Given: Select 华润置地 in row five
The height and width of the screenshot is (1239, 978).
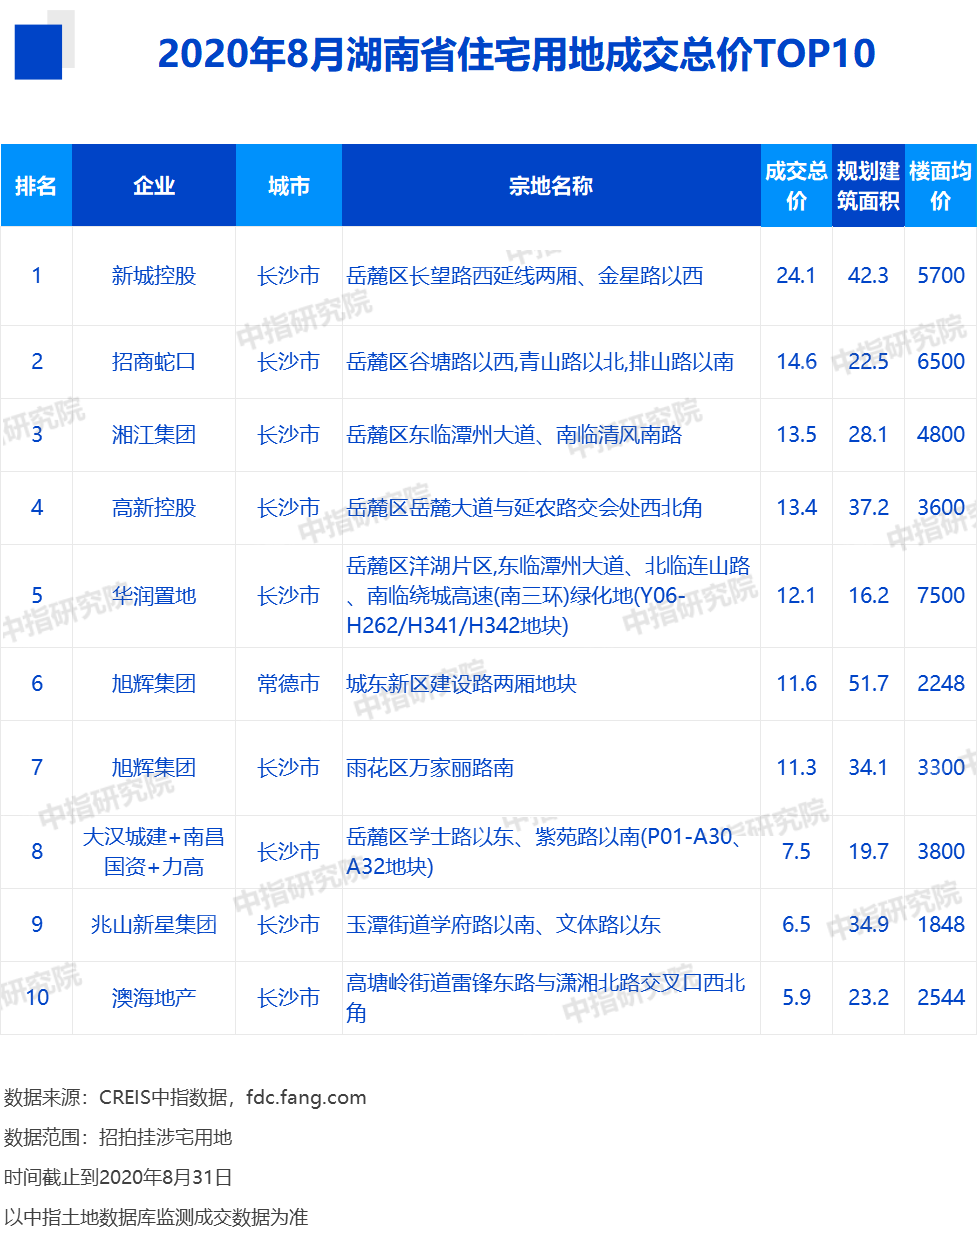Looking at the screenshot, I should click(x=153, y=595).
